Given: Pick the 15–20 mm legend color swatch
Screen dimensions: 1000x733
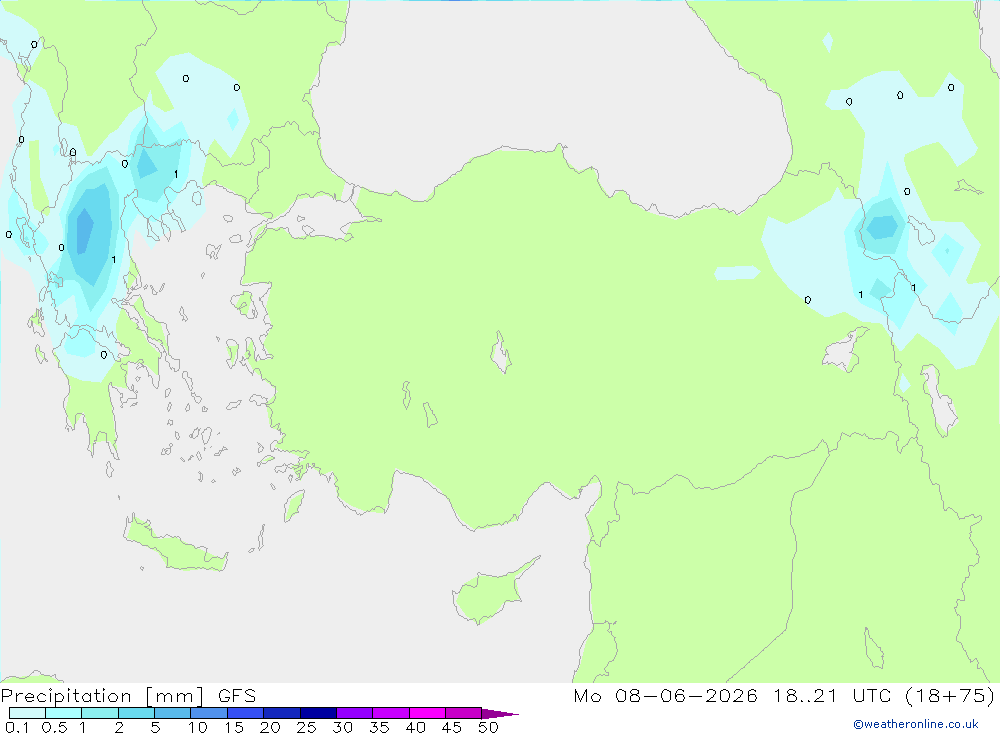Looking at the screenshot, I should 246,713.
